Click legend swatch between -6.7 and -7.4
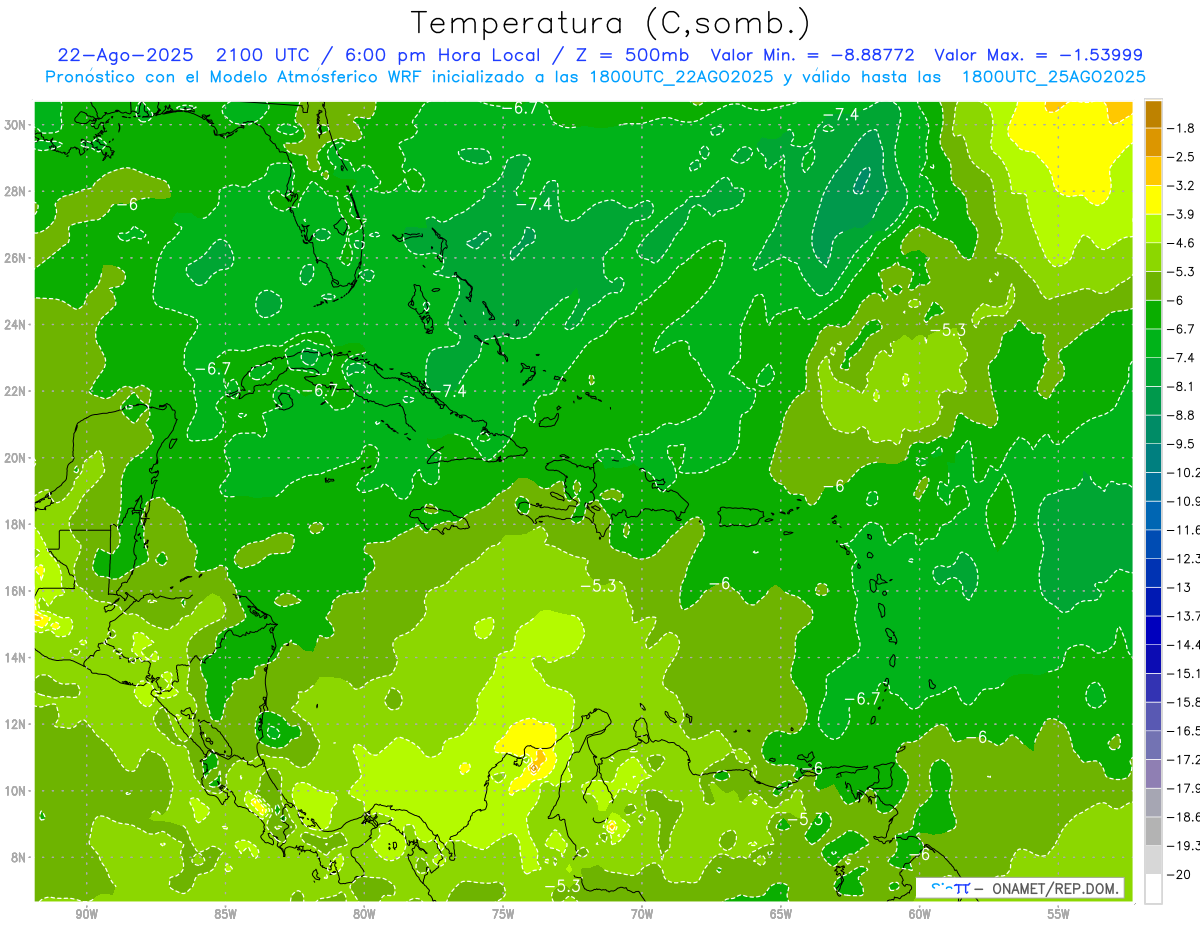 pos(1153,343)
